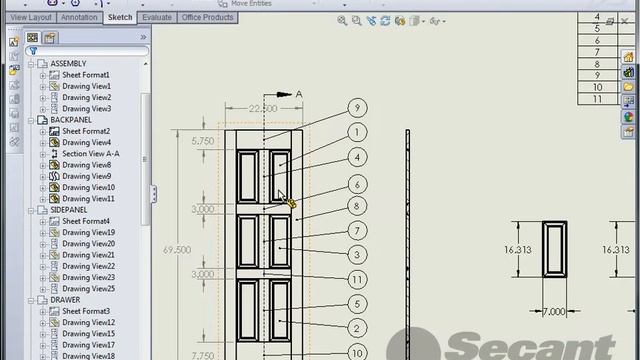
Task: Open the PropertyManager tab icon
Action: [50, 38]
